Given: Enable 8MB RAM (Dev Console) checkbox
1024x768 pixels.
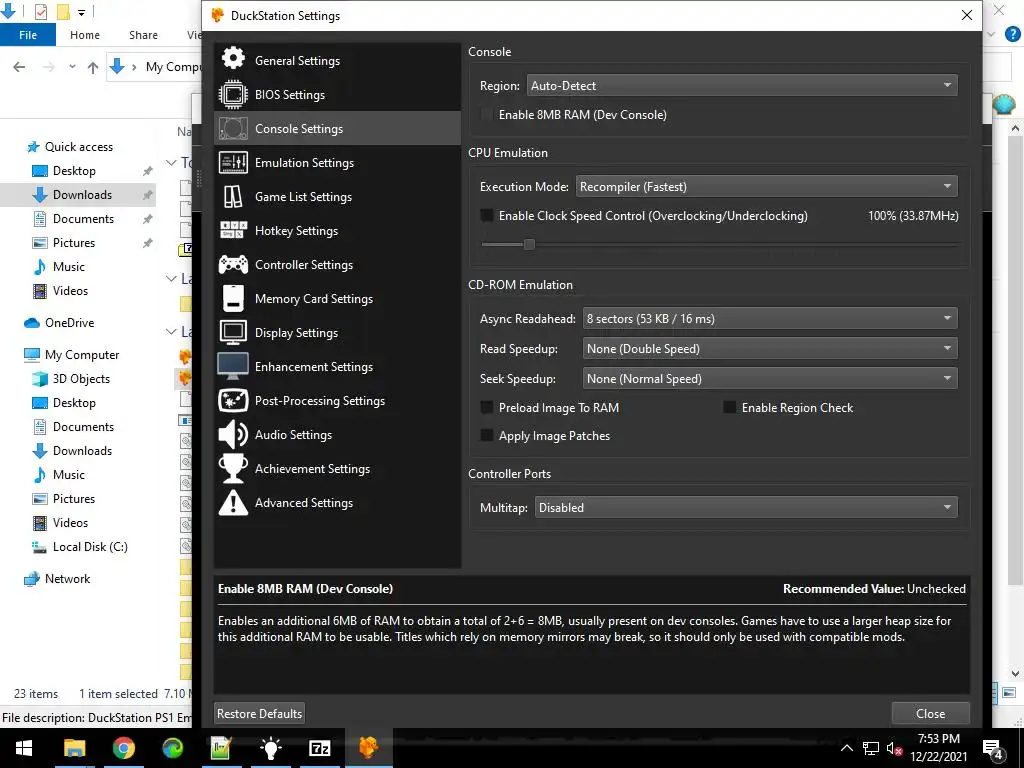Looking at the screenshot, I should pos(487,115).
